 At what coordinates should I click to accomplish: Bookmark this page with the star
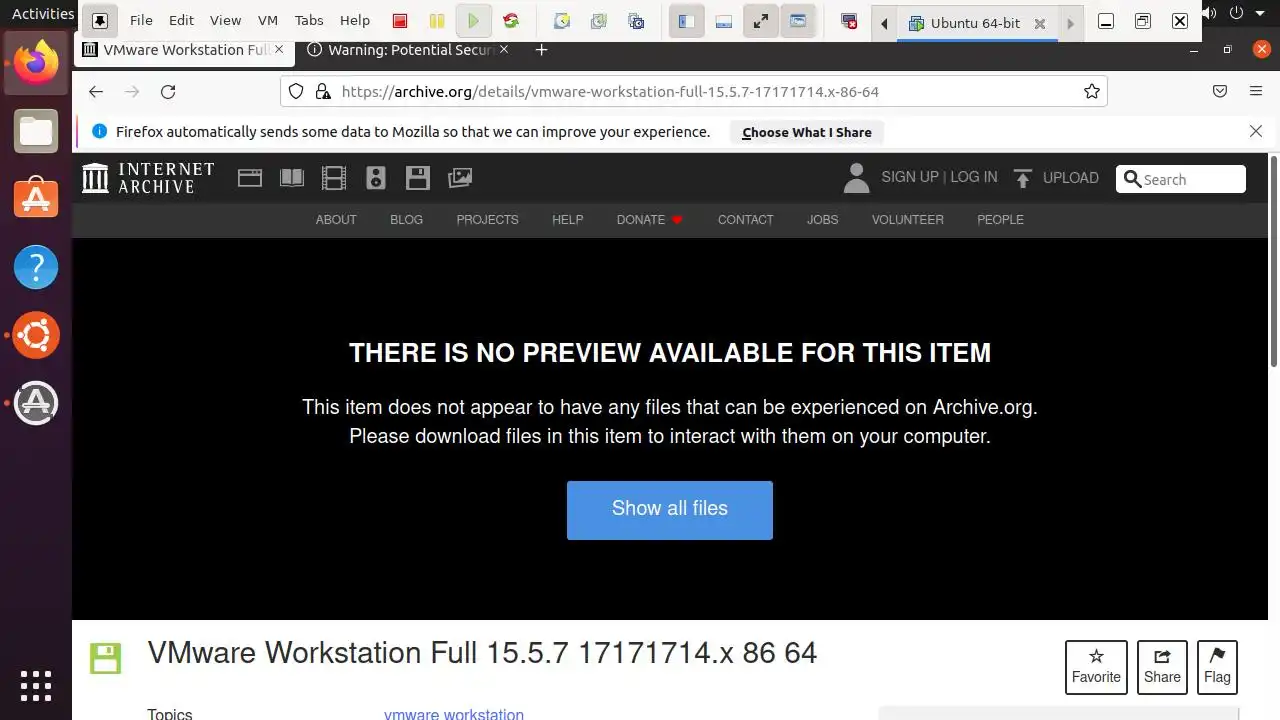(x=1091, y=91)
